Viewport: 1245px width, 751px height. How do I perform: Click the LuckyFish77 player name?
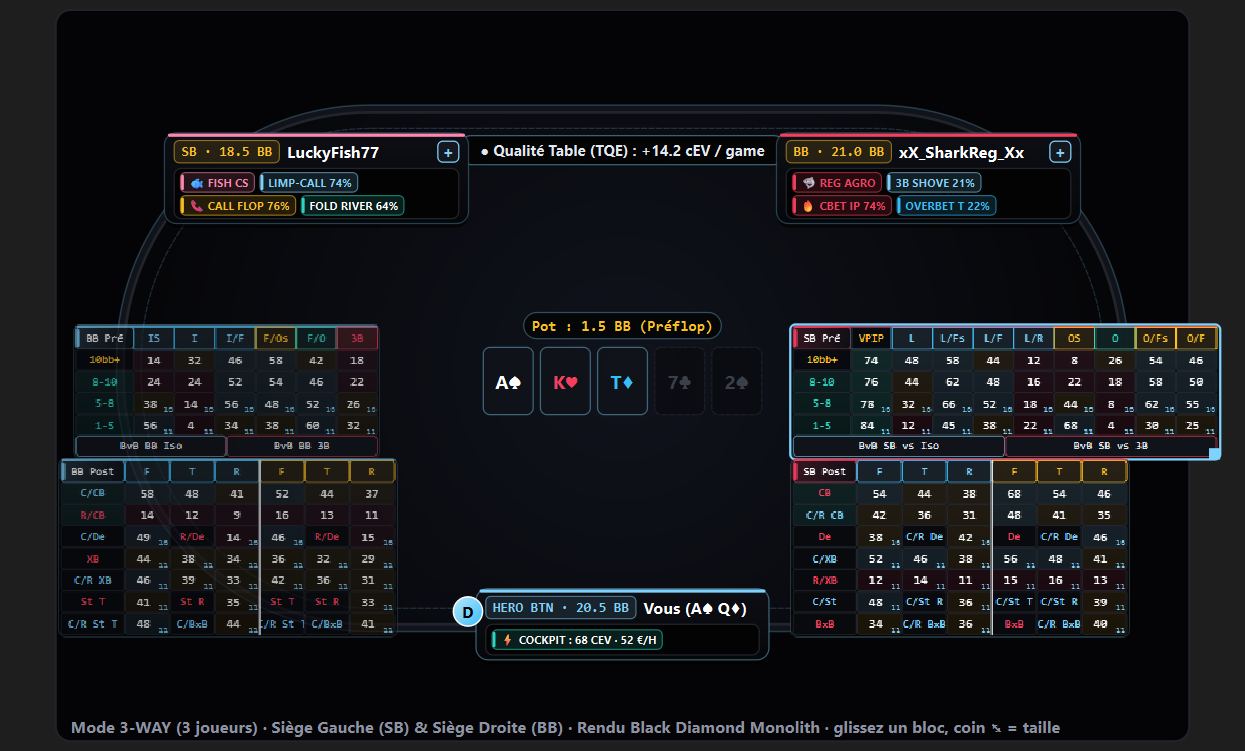[333, 152]
